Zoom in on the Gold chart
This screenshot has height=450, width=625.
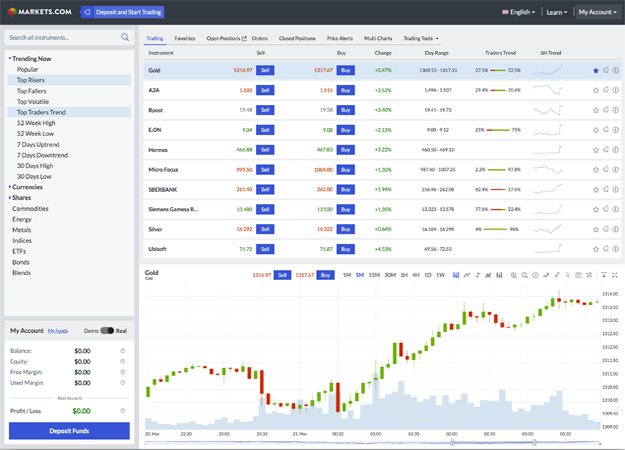(x=514, y=275)
